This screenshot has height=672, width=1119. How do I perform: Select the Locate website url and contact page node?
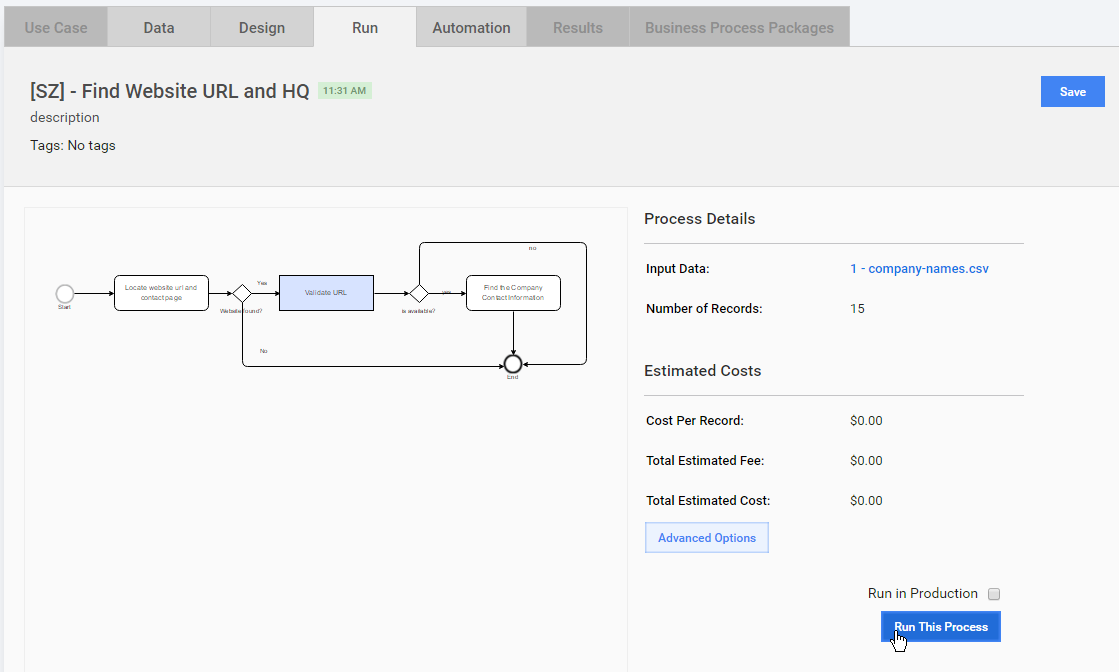pos(161,292)
